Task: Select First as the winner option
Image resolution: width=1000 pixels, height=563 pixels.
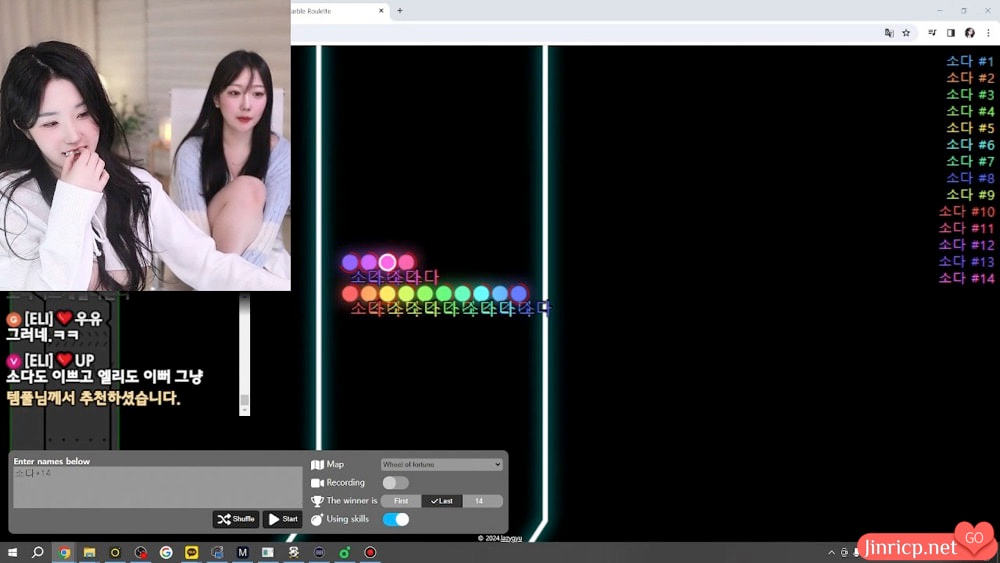Action: click(x=400, y=501)
